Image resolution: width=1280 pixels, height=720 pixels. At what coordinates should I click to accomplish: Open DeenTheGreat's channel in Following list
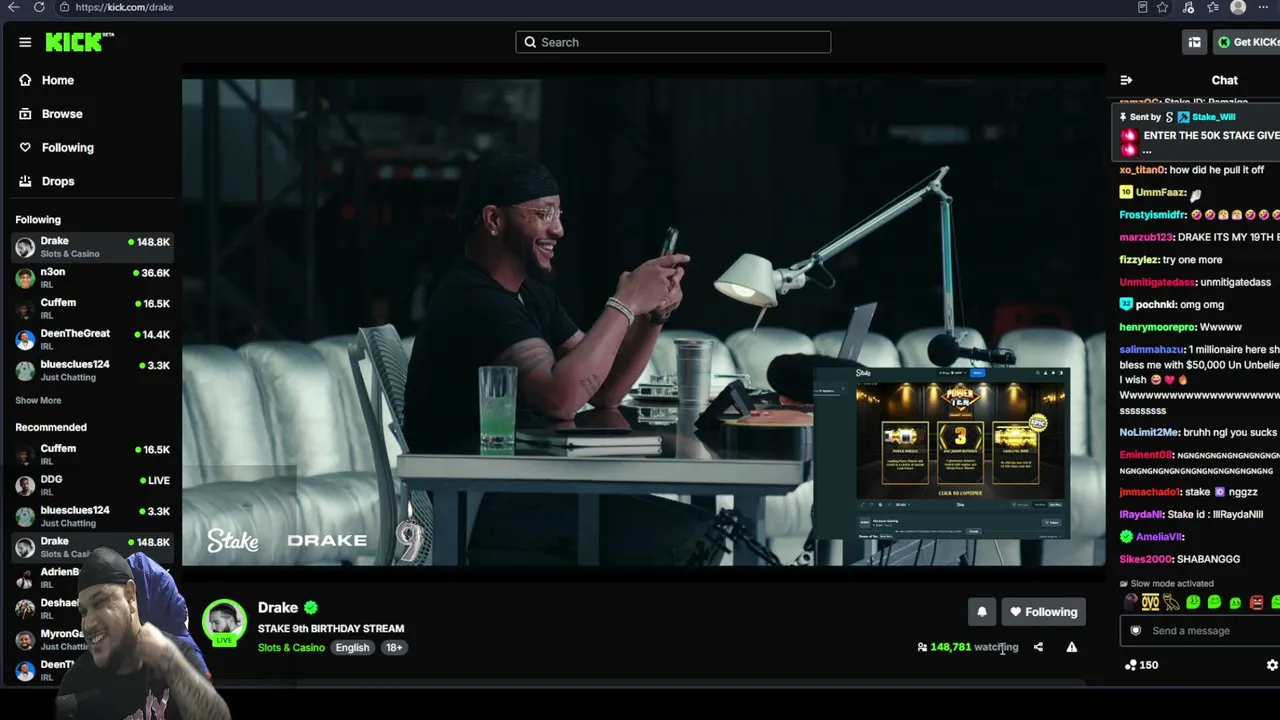tap(92, 339)
